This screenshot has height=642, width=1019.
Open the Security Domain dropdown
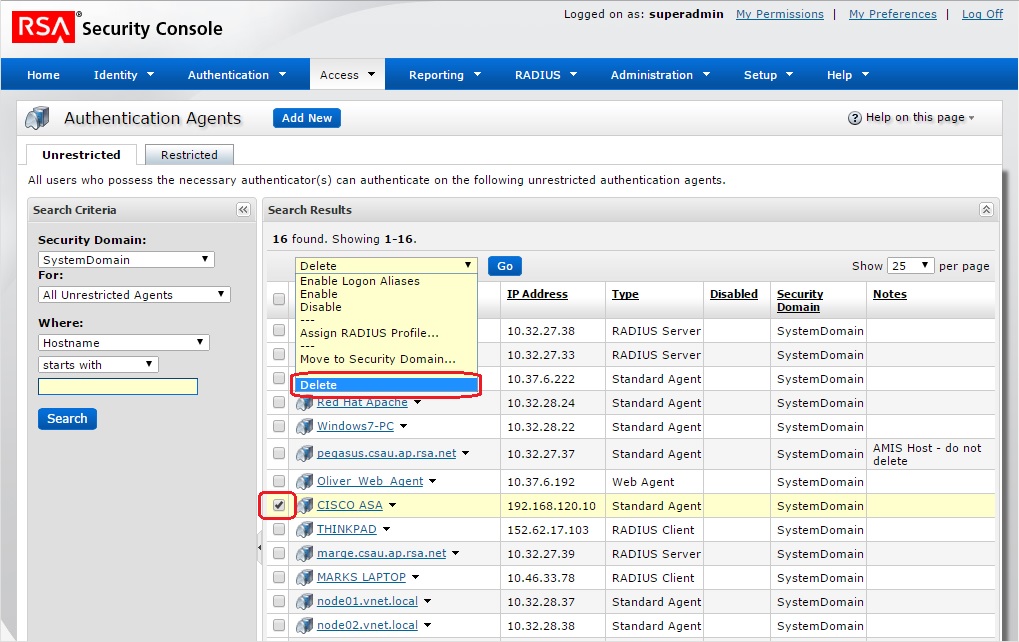[126, 259]
